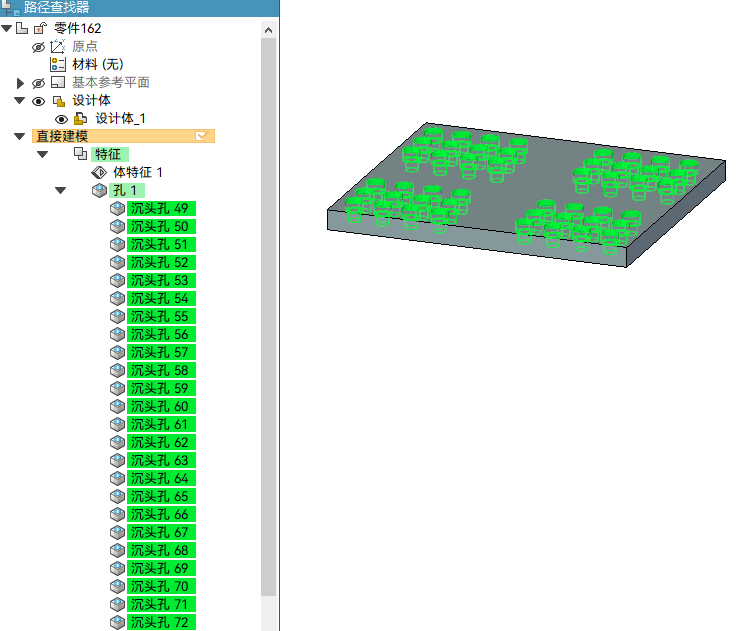The image size is (755, 631).
Task: Select 沉头孔 71 in the tree
Action: click(x=161, y=604)
